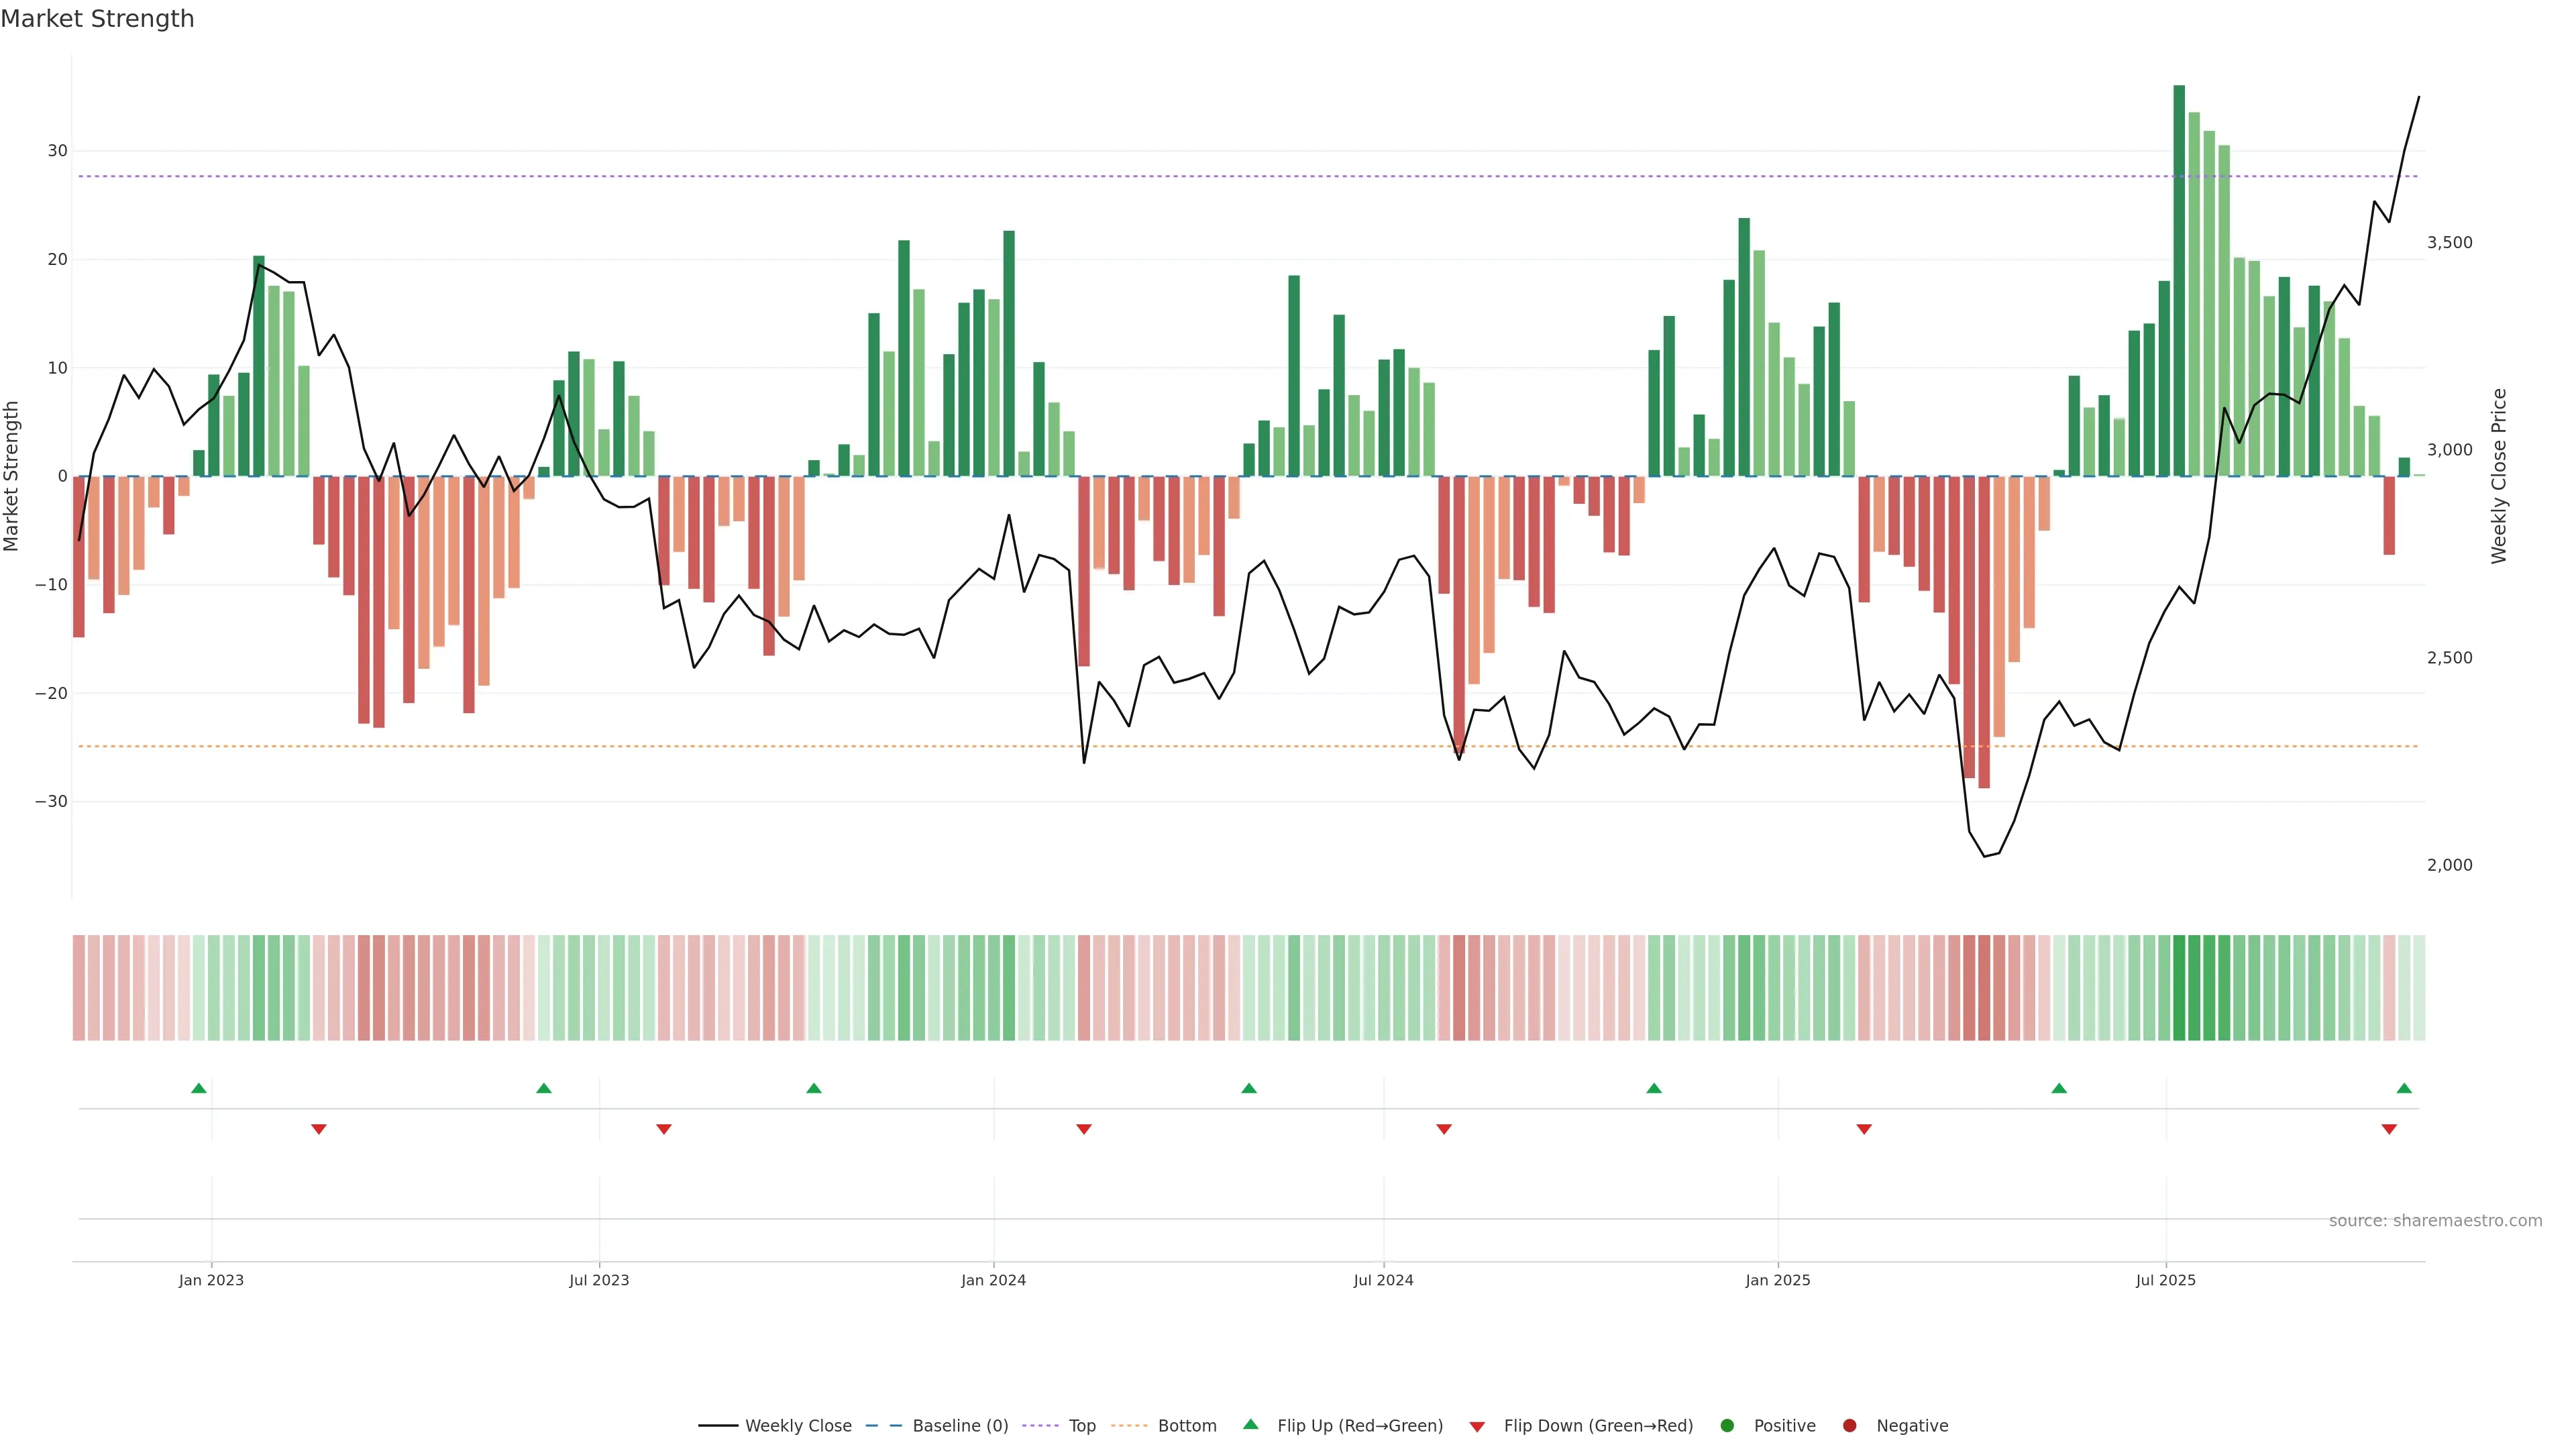Screen dimensions: 2576x1449
Task: Click the Weekly Close Price axis title
Action: click(x=2499, y=476)
